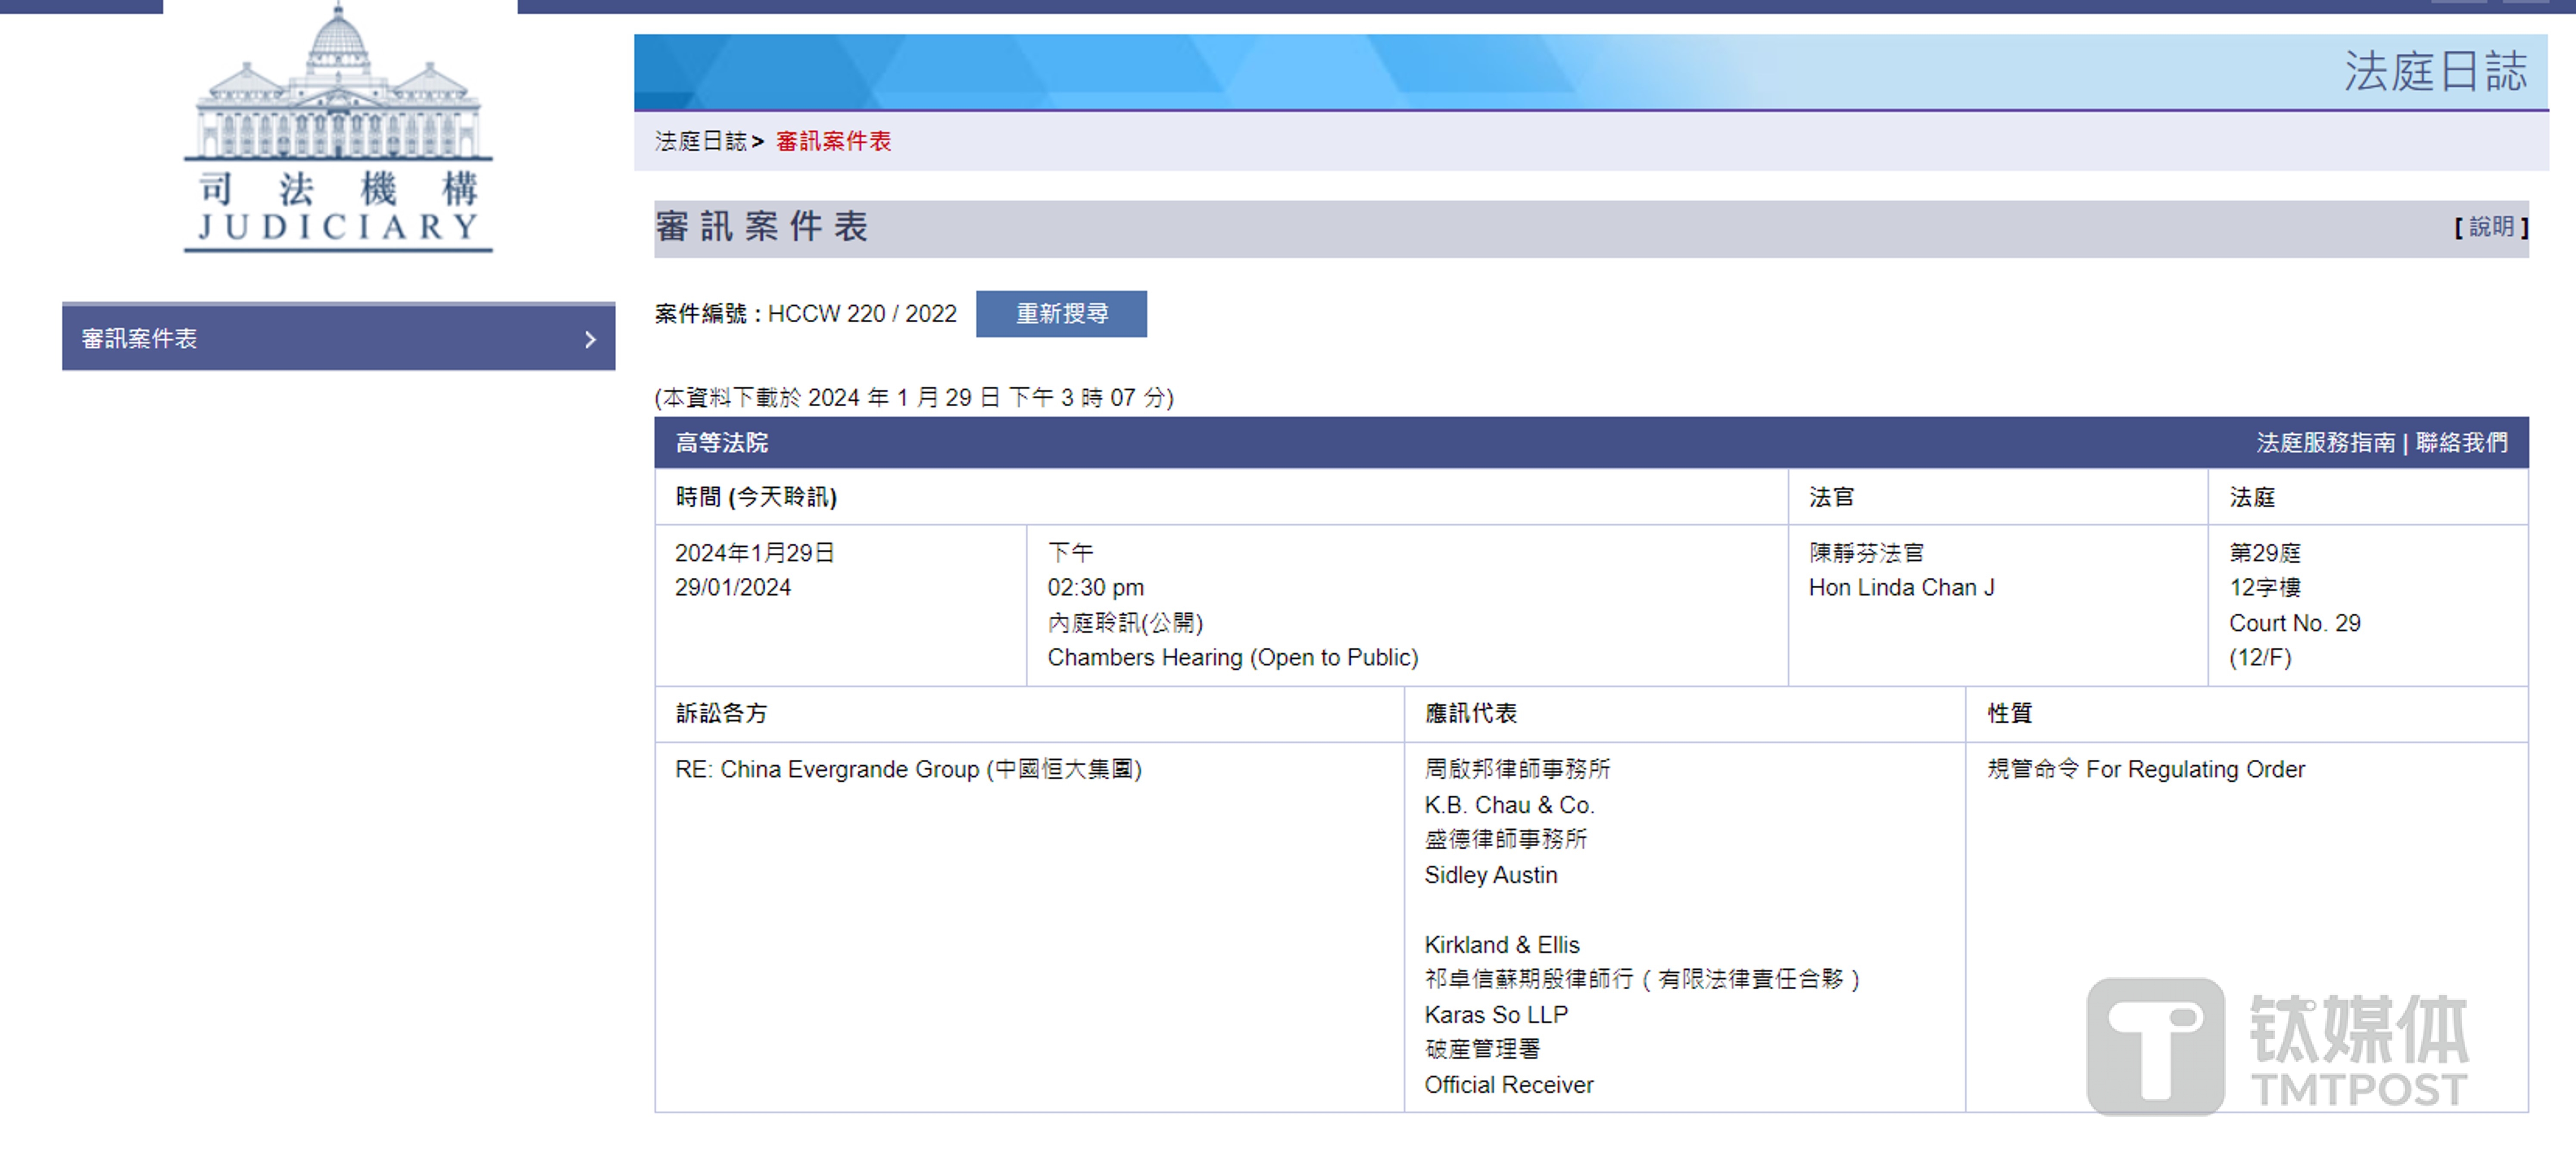Click the Sidley Austin representation entry
The height and width of the screenshot is (1166, 2576).
point(1490,875)
